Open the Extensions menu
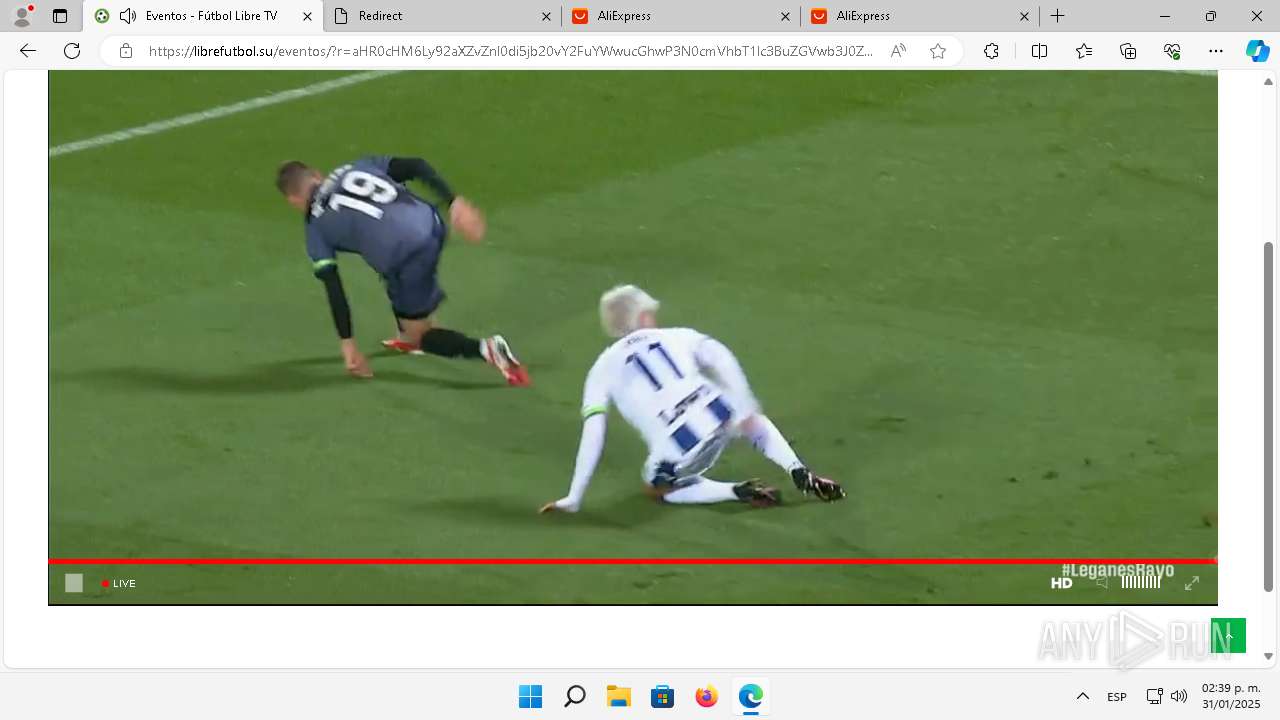Screen dimensions: 1280x720 click(991, 51)
